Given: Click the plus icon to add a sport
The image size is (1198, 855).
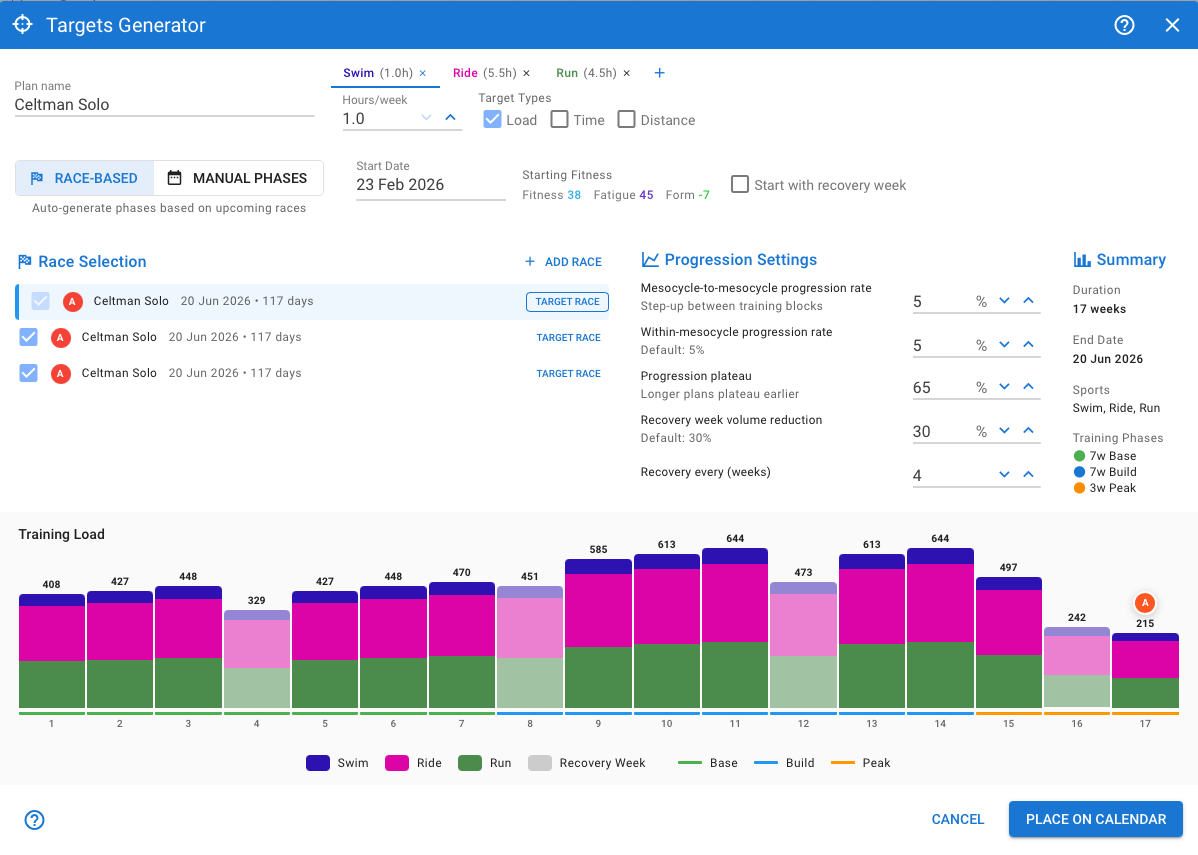Looking at the screenshot, I should tap(659, 73).
